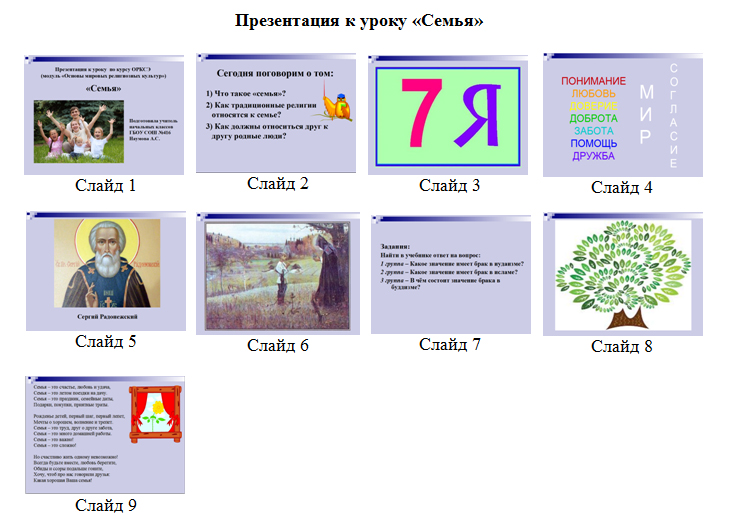Select the Слайд 9 thumbnail with poem
The width and height of the screenshot is (730, 530).
click(105, 435)
